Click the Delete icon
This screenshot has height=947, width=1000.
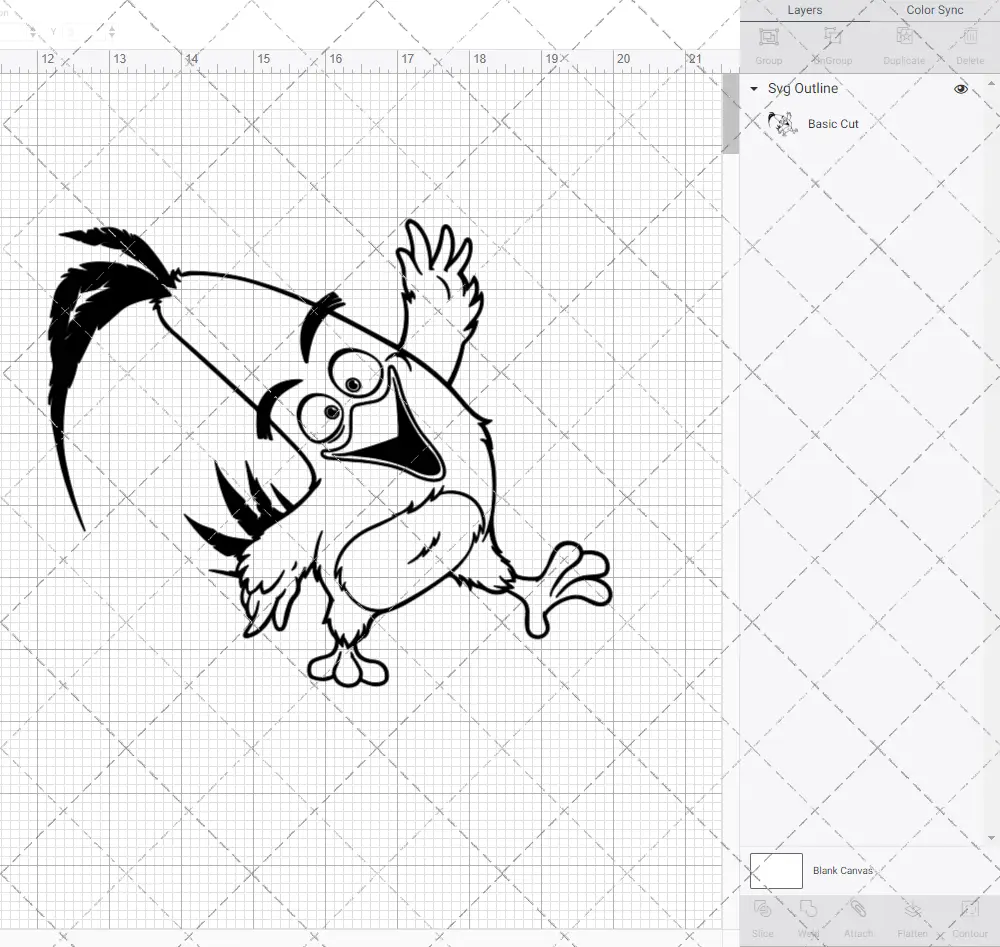coord(969,37)
